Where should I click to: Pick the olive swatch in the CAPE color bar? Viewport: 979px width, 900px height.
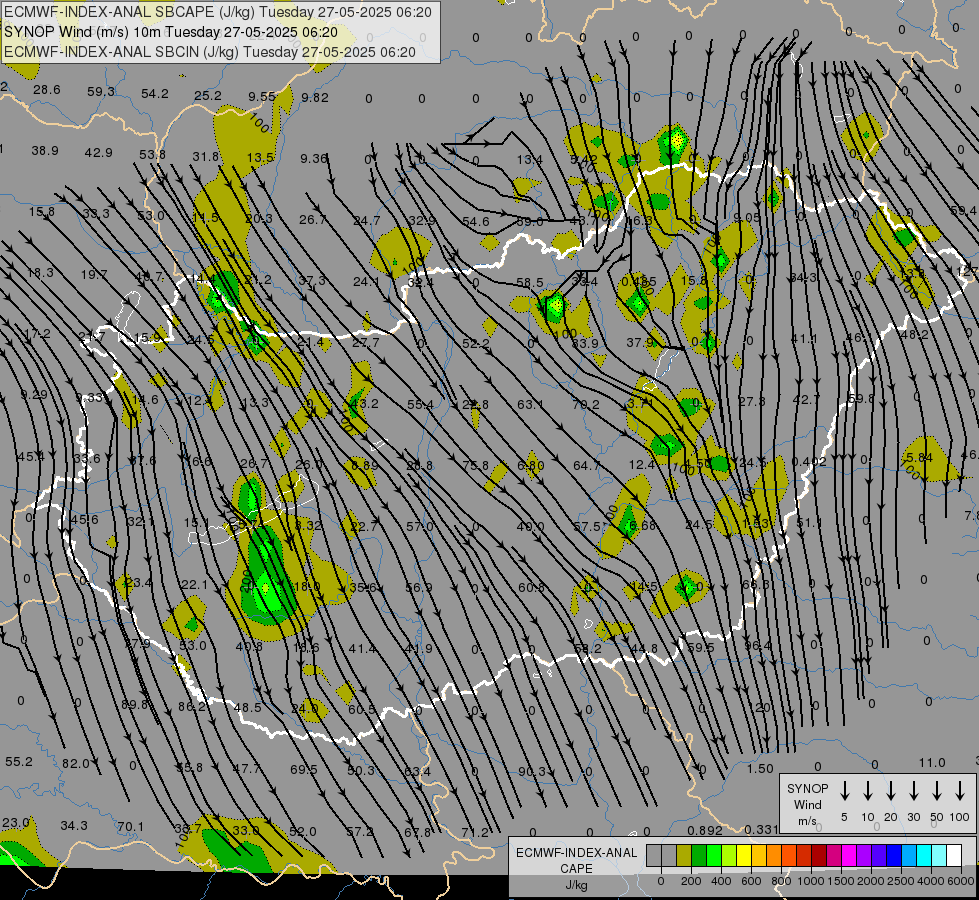coord(684,856)
